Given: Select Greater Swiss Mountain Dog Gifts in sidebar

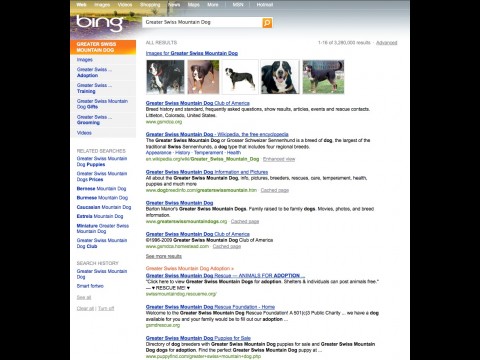Looking at the screenshot, I should tap(102, 104).
